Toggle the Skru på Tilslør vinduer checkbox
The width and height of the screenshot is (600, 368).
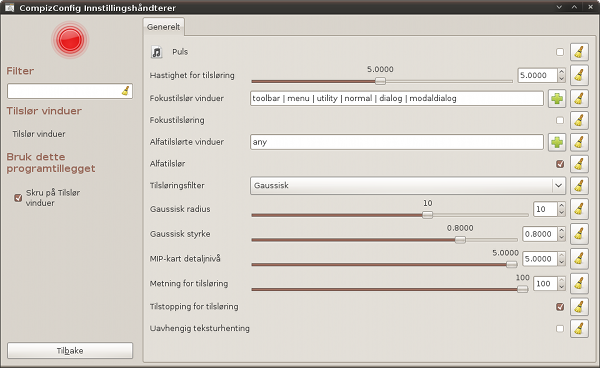point(18,198)
